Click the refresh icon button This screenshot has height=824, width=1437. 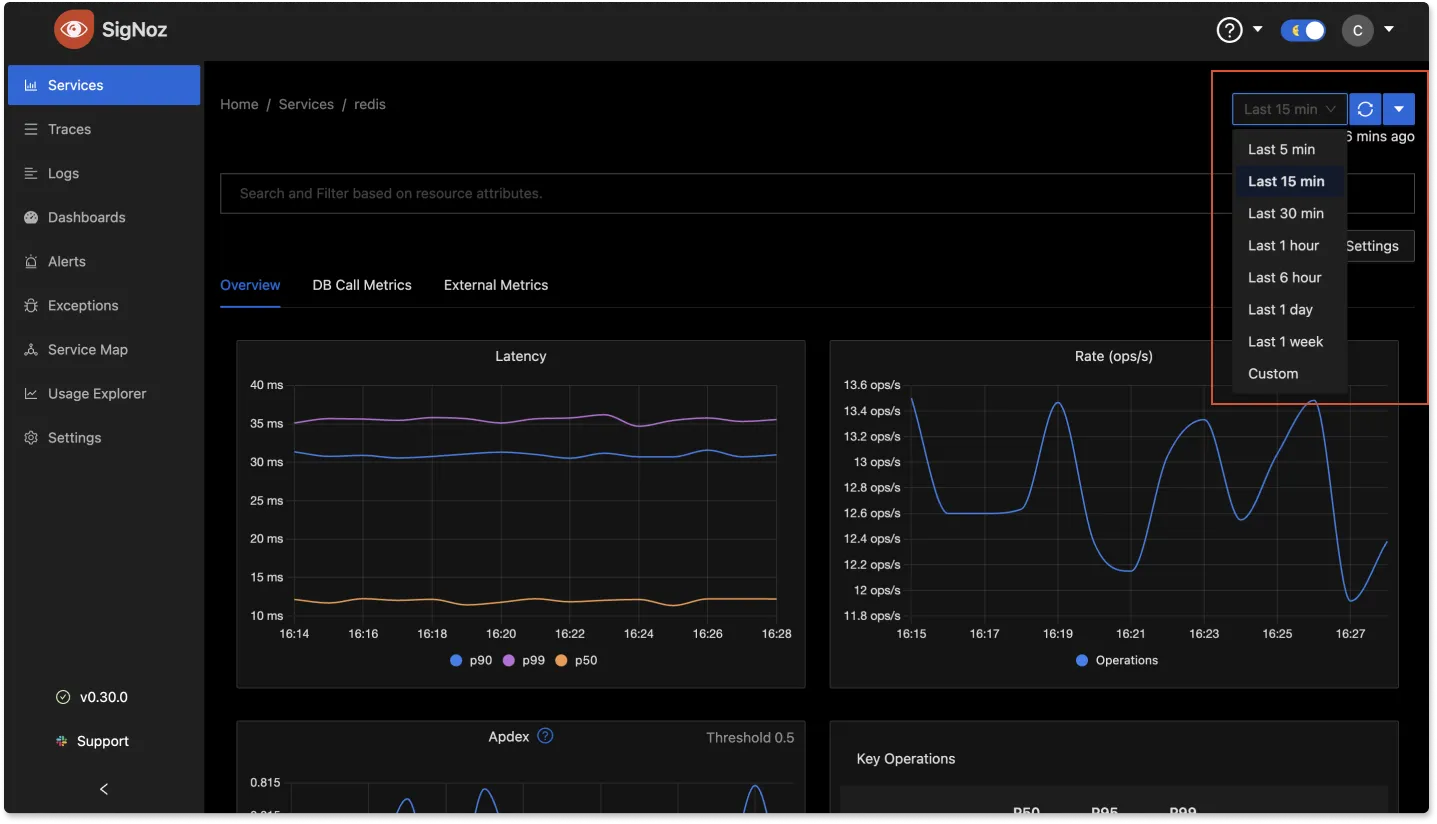click(x=1365, y=109)
